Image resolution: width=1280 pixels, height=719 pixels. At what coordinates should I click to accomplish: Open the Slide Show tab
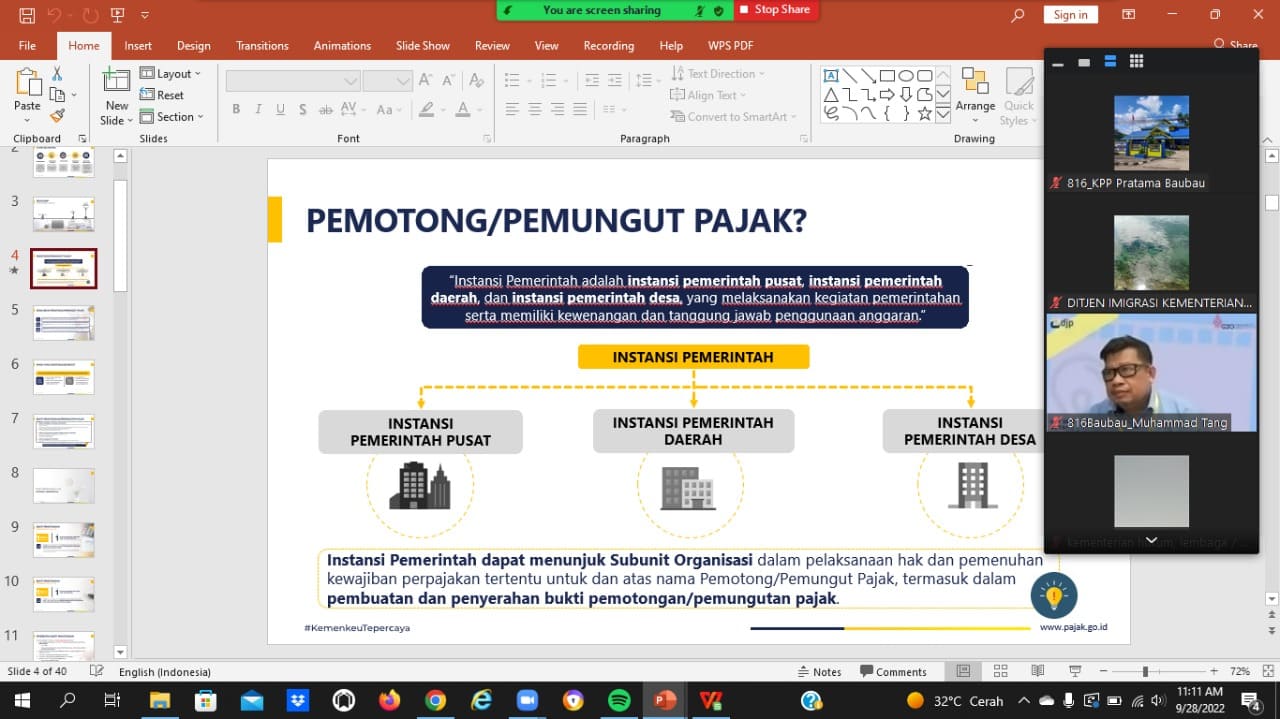pos(422,46)
